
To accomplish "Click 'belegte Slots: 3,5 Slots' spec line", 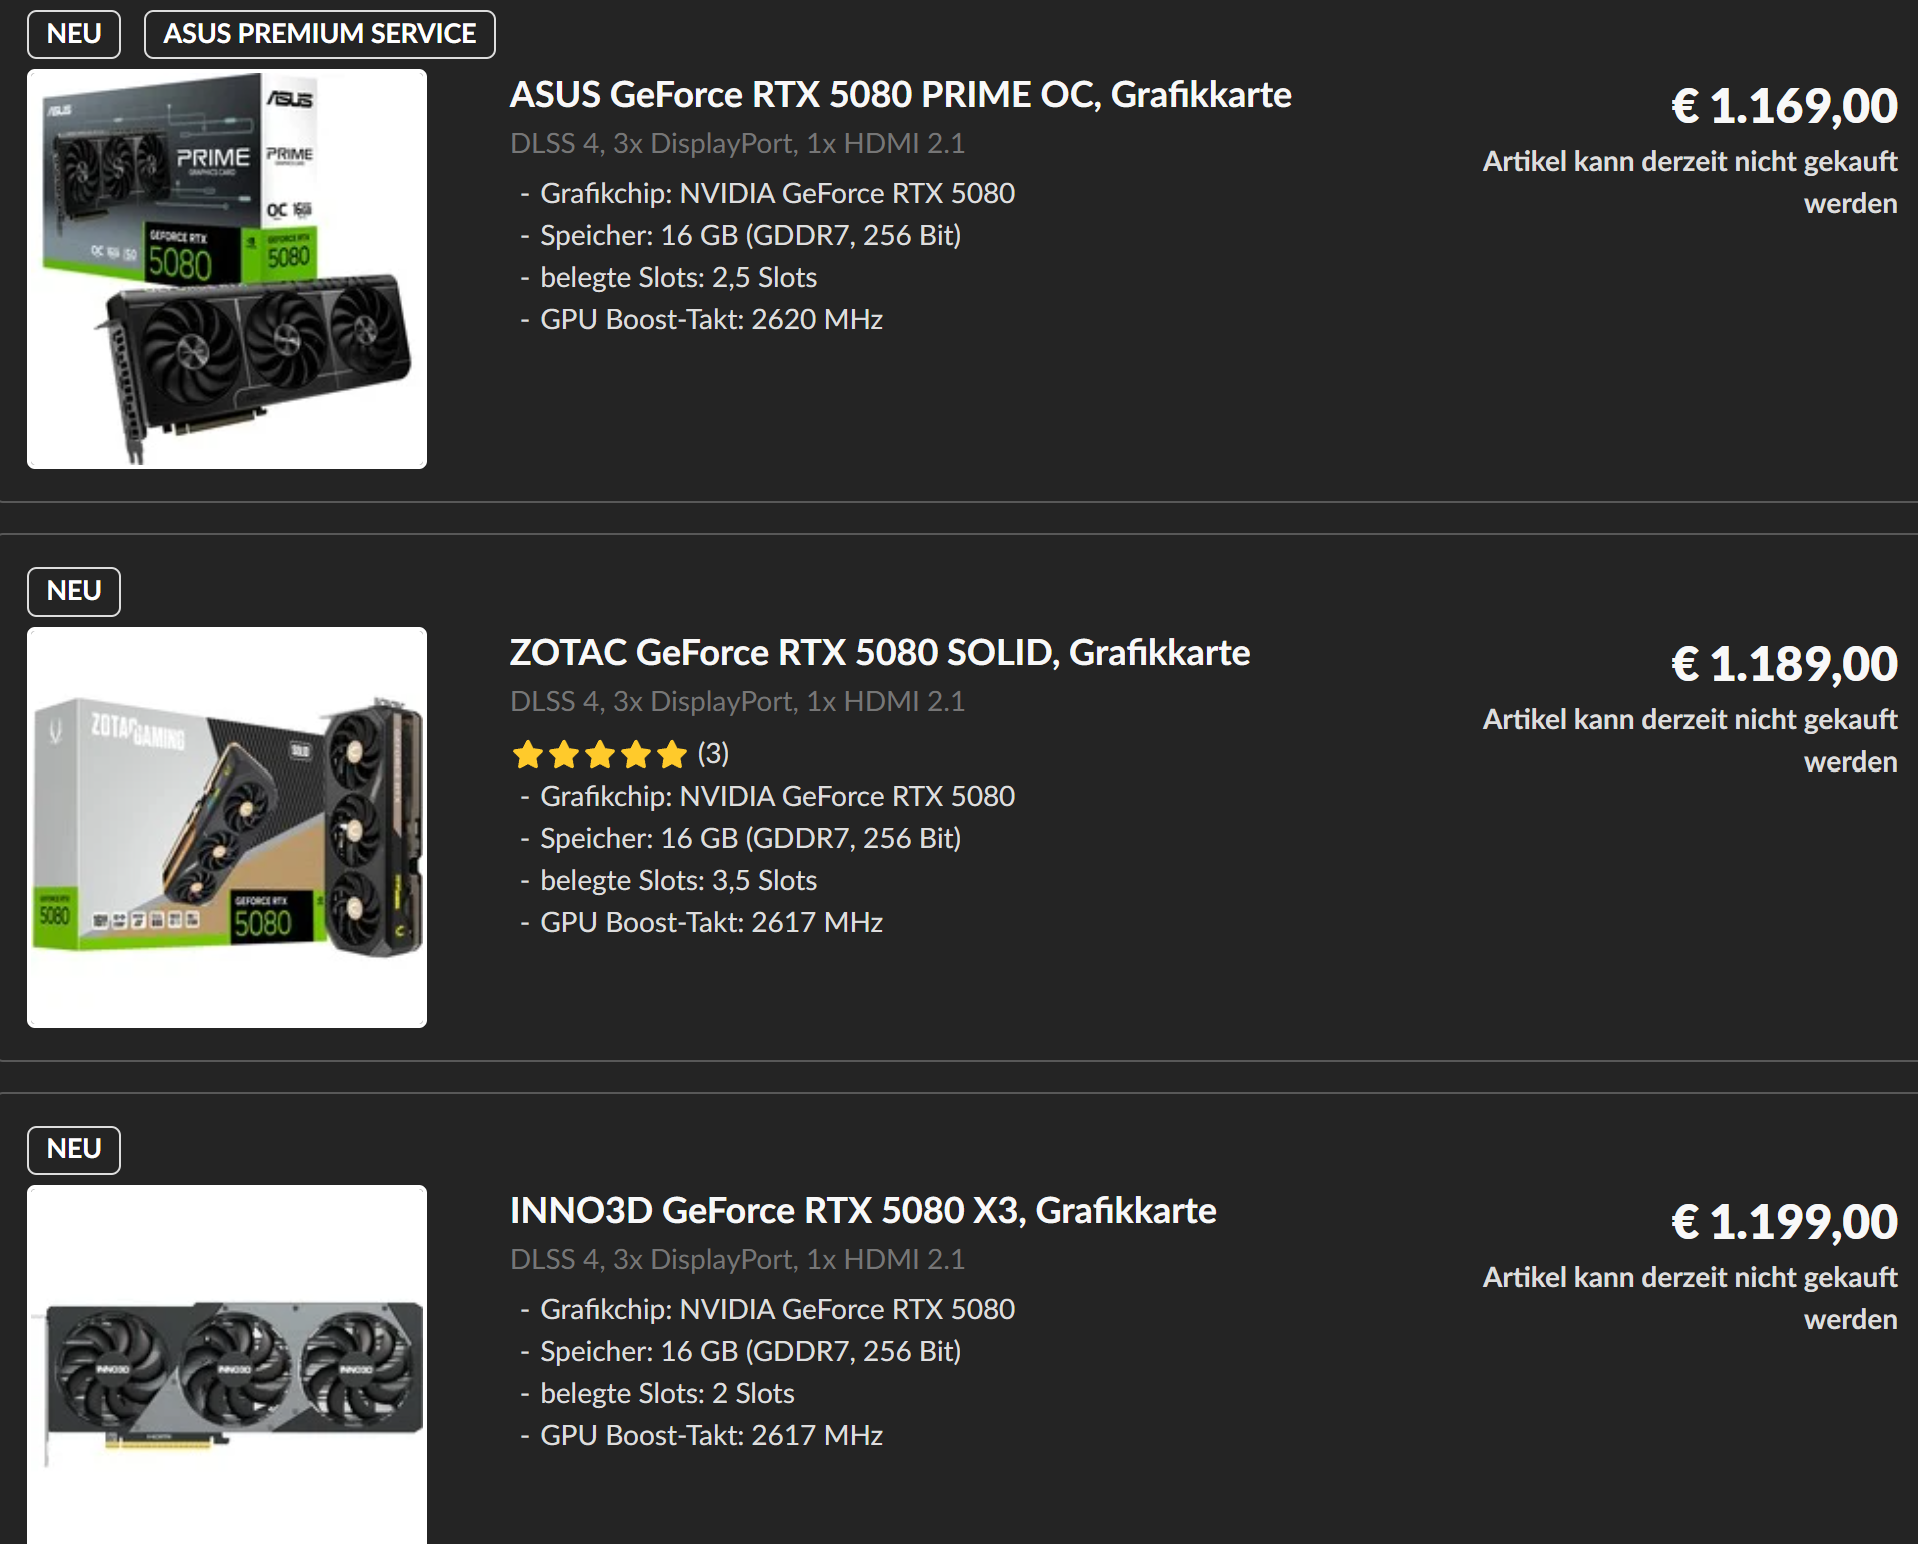I will click(678, 881).
